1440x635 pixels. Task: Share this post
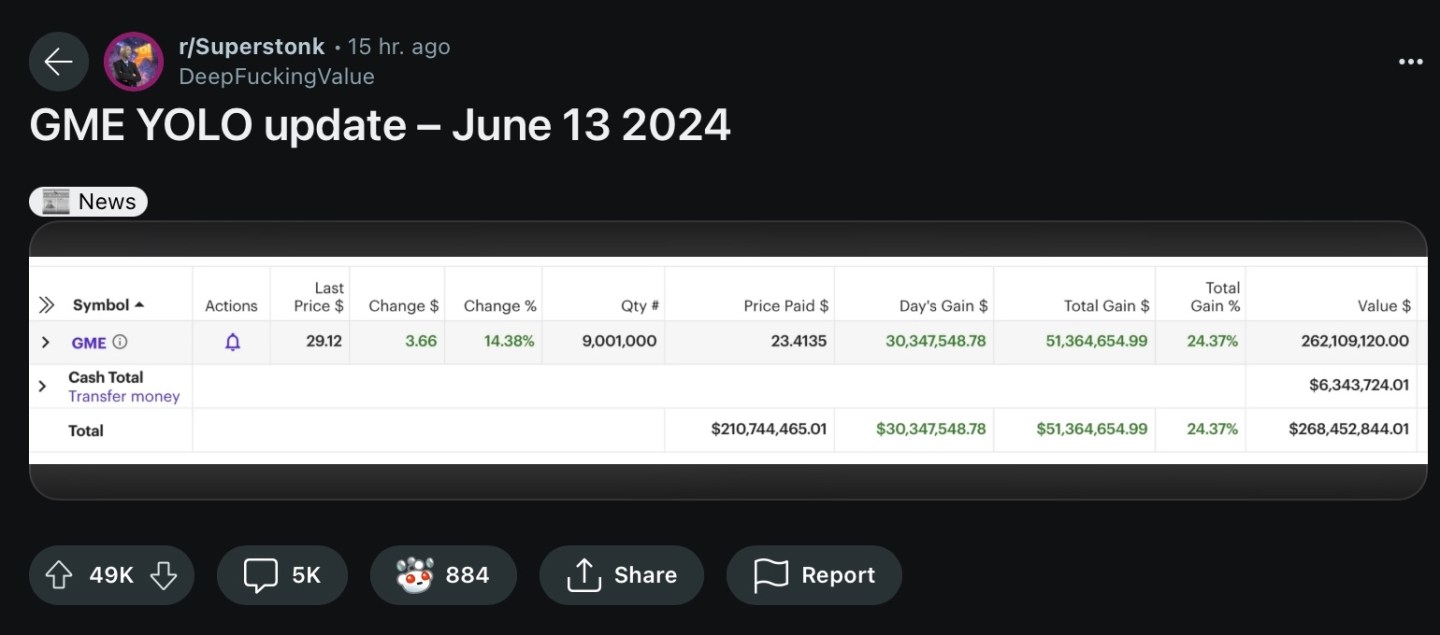pyautogui.click(x=621, y=575)
